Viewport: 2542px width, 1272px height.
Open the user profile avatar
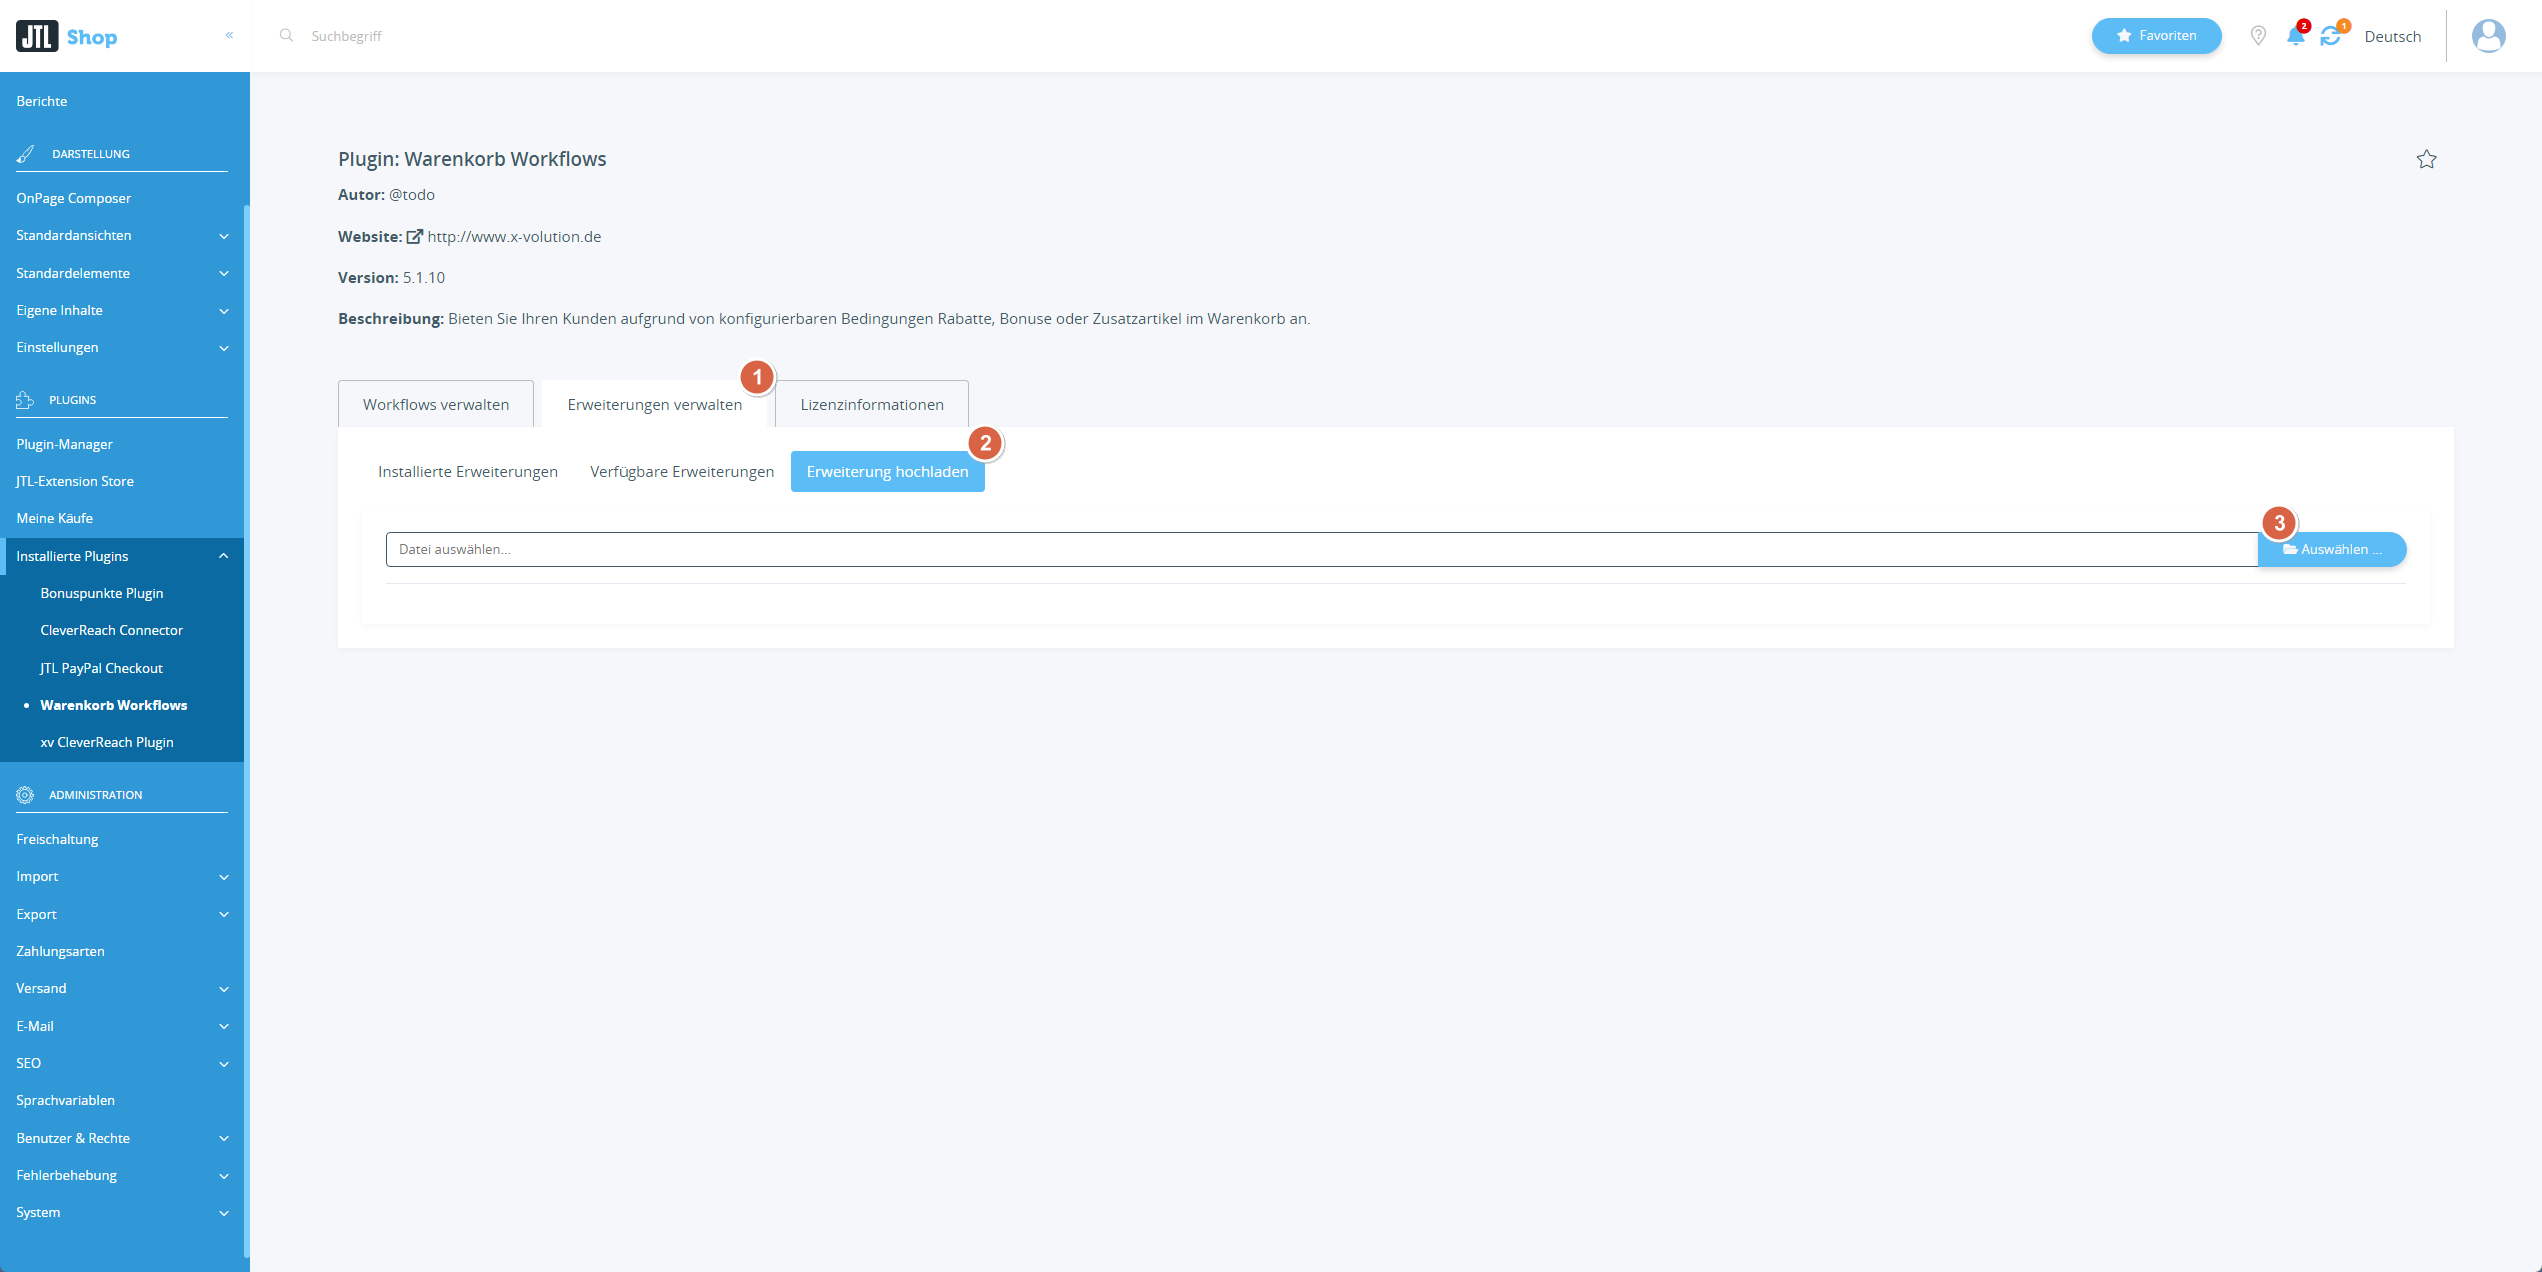coord(2488,36)
